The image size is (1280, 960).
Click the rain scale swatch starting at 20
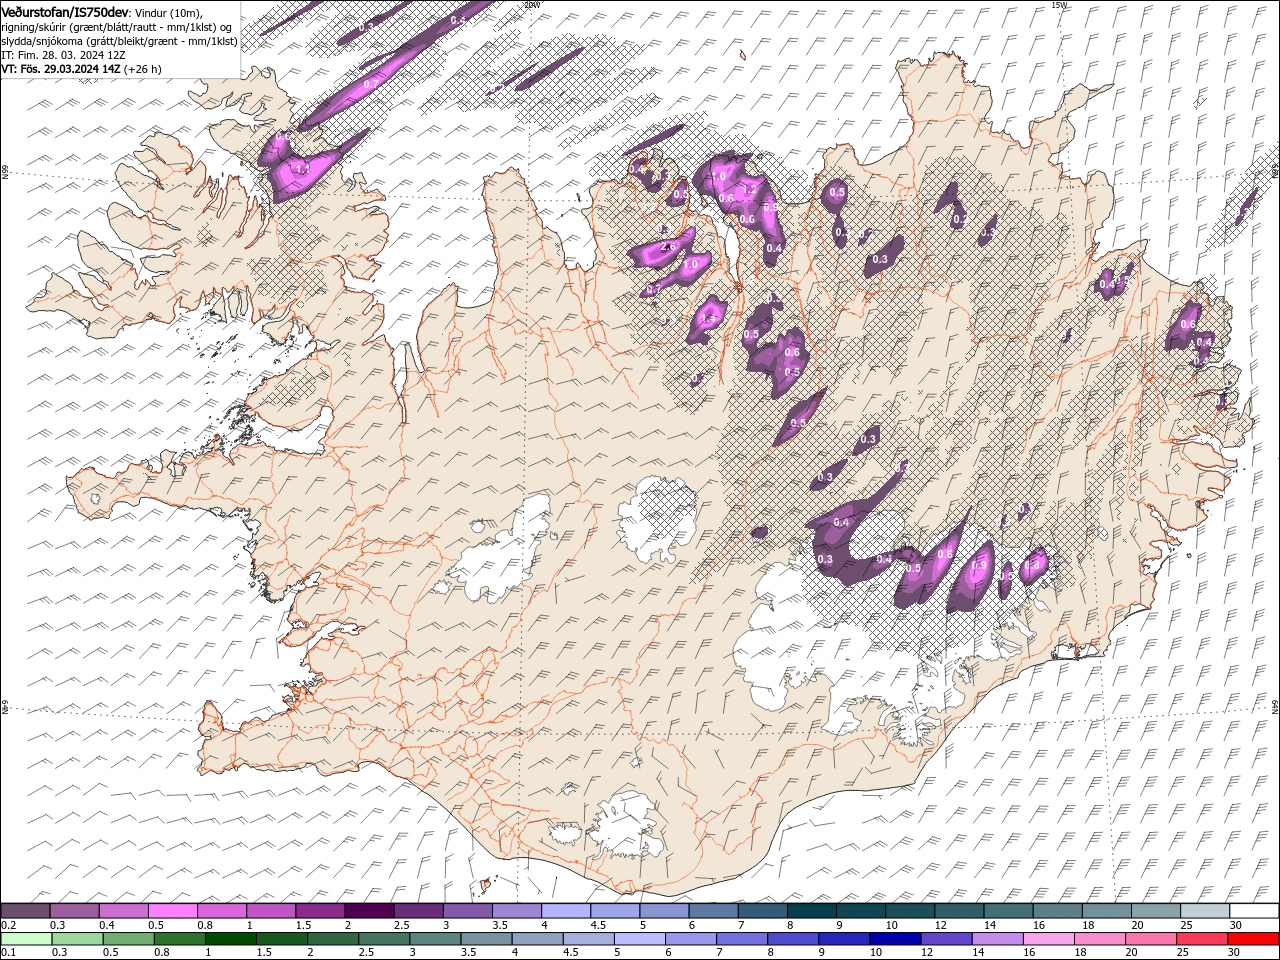1151,939
